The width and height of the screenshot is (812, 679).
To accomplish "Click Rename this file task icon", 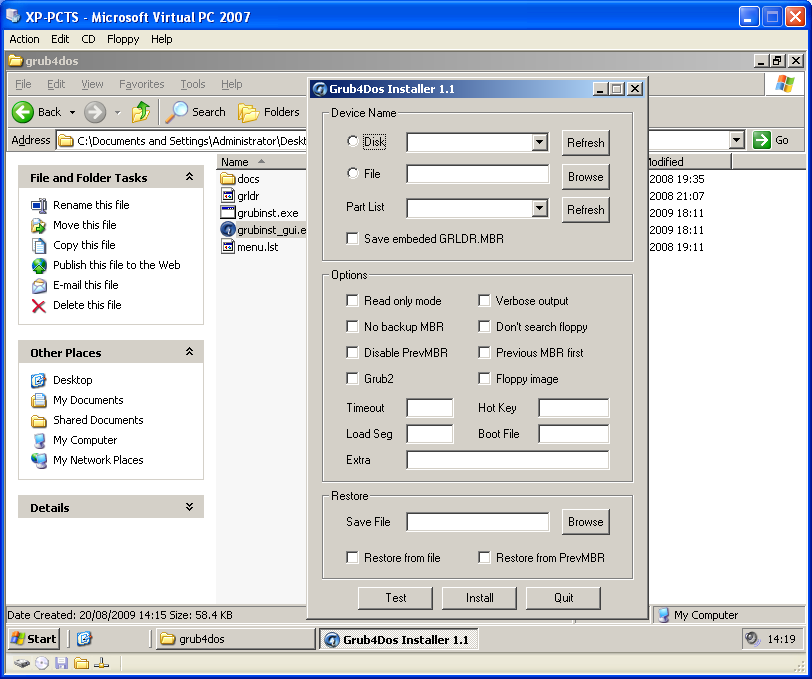I will coord(39,205).
